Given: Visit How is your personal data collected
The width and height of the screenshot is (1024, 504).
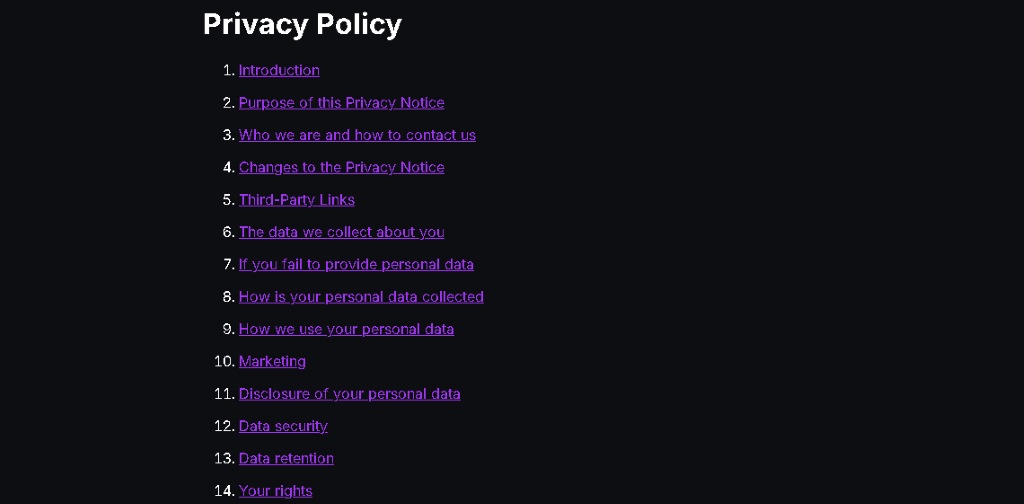Looking at the screenshot, I should pos(361,296).
